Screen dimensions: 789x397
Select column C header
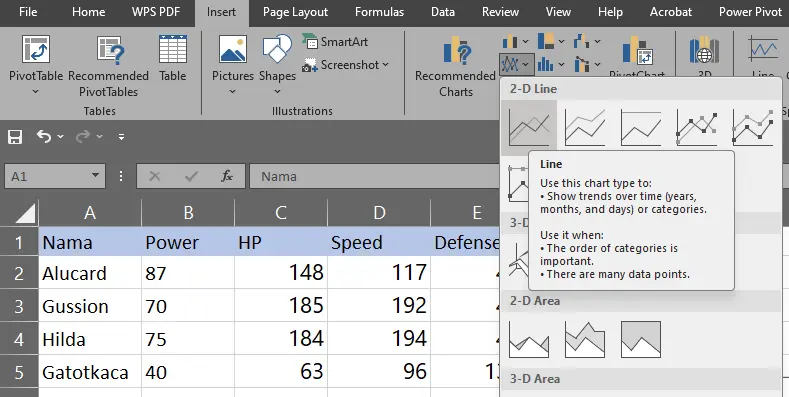pos(281,213)
